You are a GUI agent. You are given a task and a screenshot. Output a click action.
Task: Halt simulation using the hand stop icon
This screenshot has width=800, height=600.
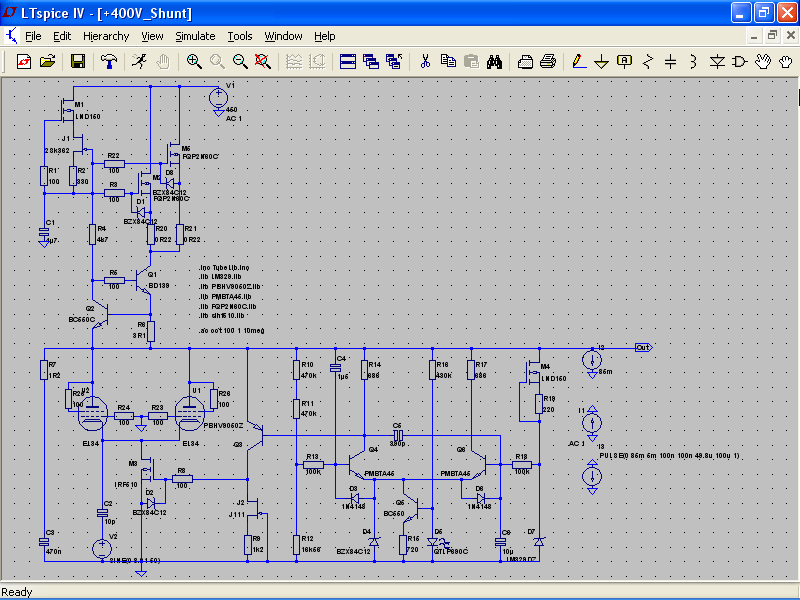click(x=163, y=62)
